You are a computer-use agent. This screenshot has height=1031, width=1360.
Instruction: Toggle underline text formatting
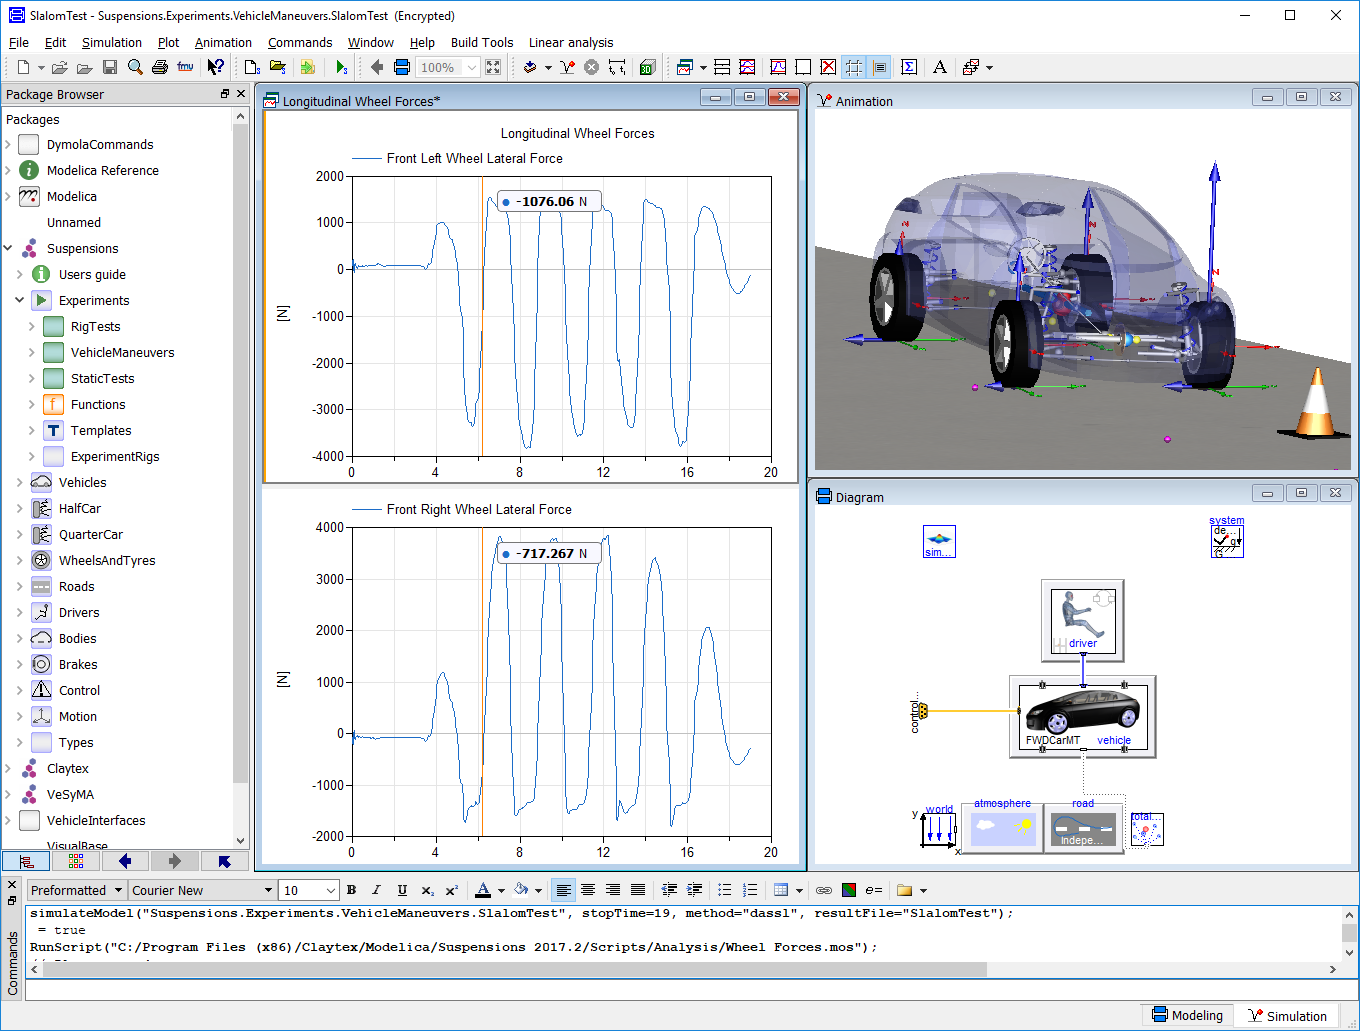point(402,890)
